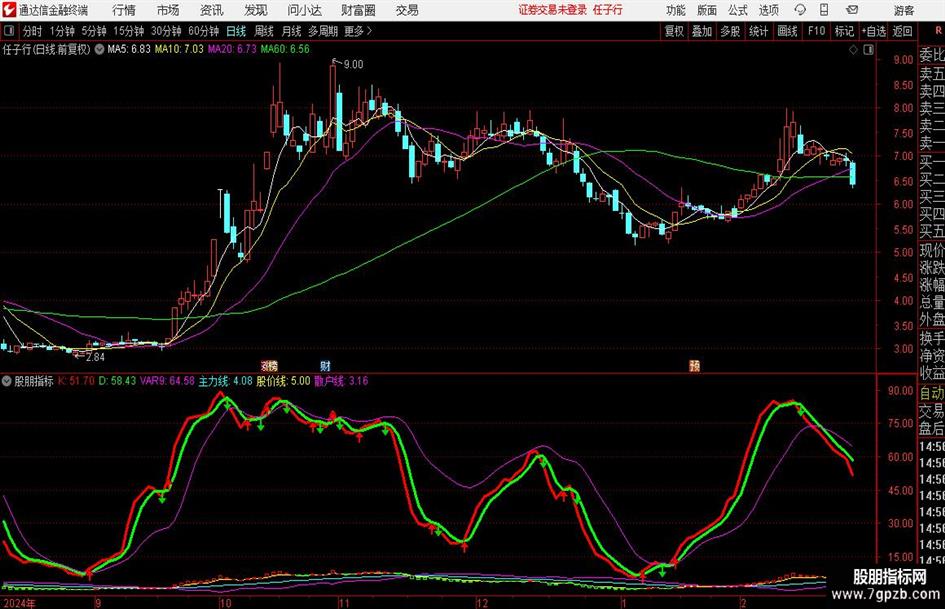Open the F10 company info button
945x609 pixels.
point(817,31)
